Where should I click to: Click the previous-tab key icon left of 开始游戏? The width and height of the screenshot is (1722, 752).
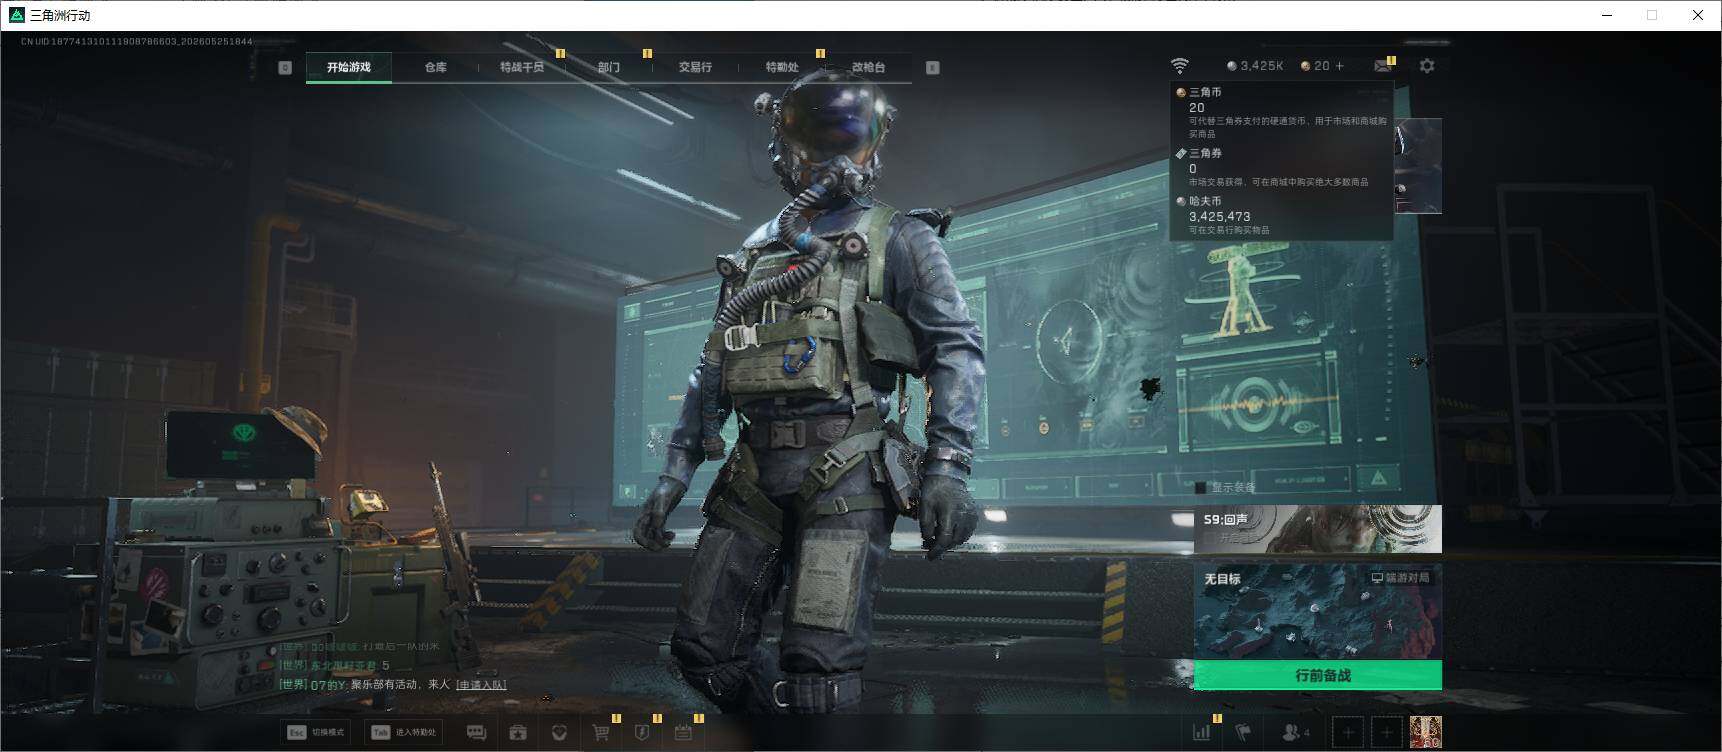(x=285, y=67)
